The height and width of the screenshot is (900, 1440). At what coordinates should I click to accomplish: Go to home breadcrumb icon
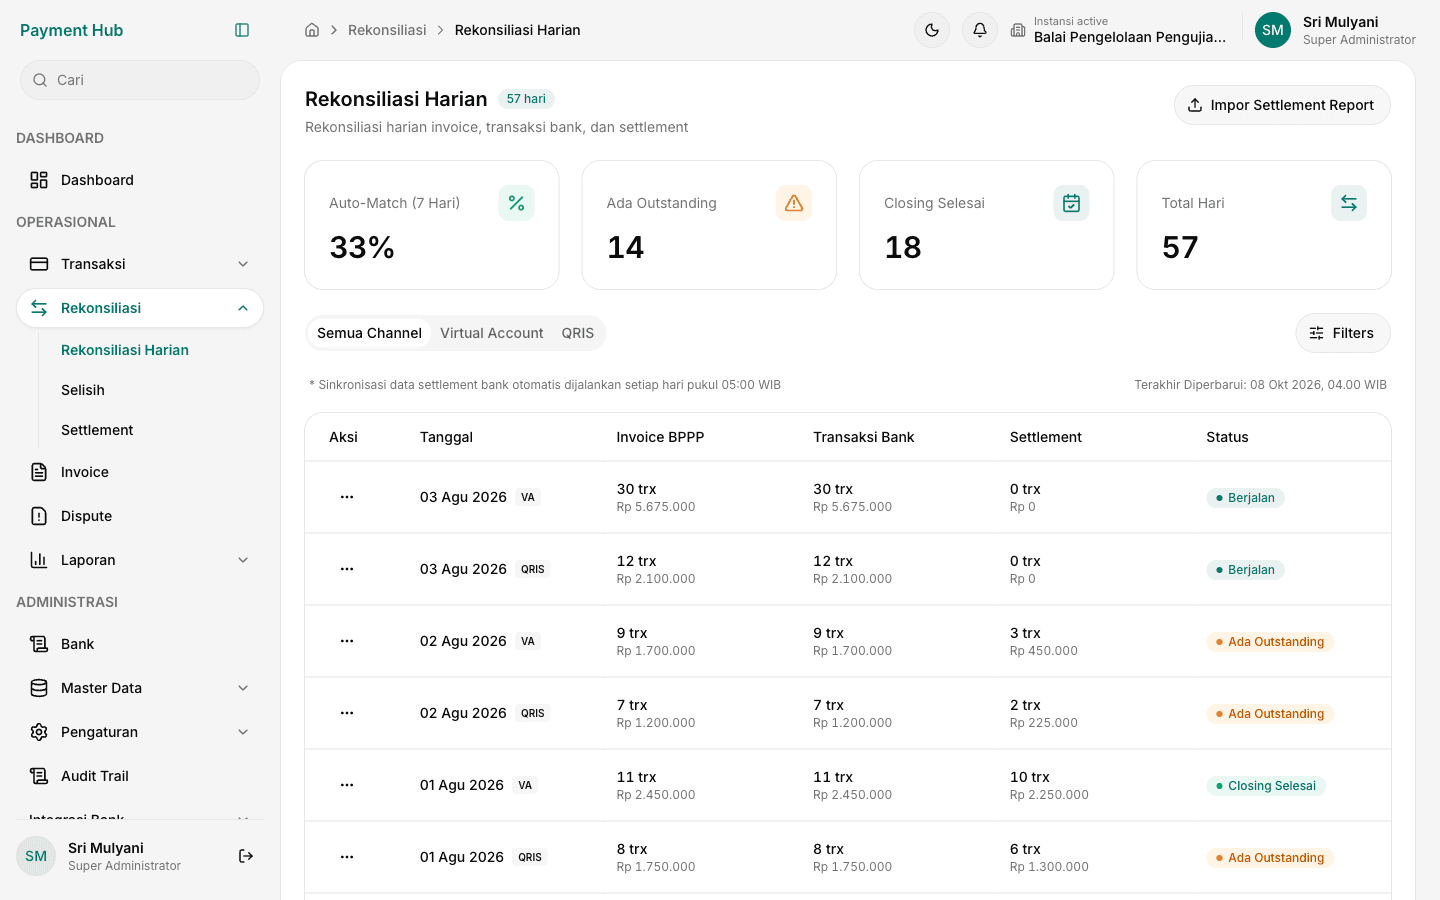(312, 30)
